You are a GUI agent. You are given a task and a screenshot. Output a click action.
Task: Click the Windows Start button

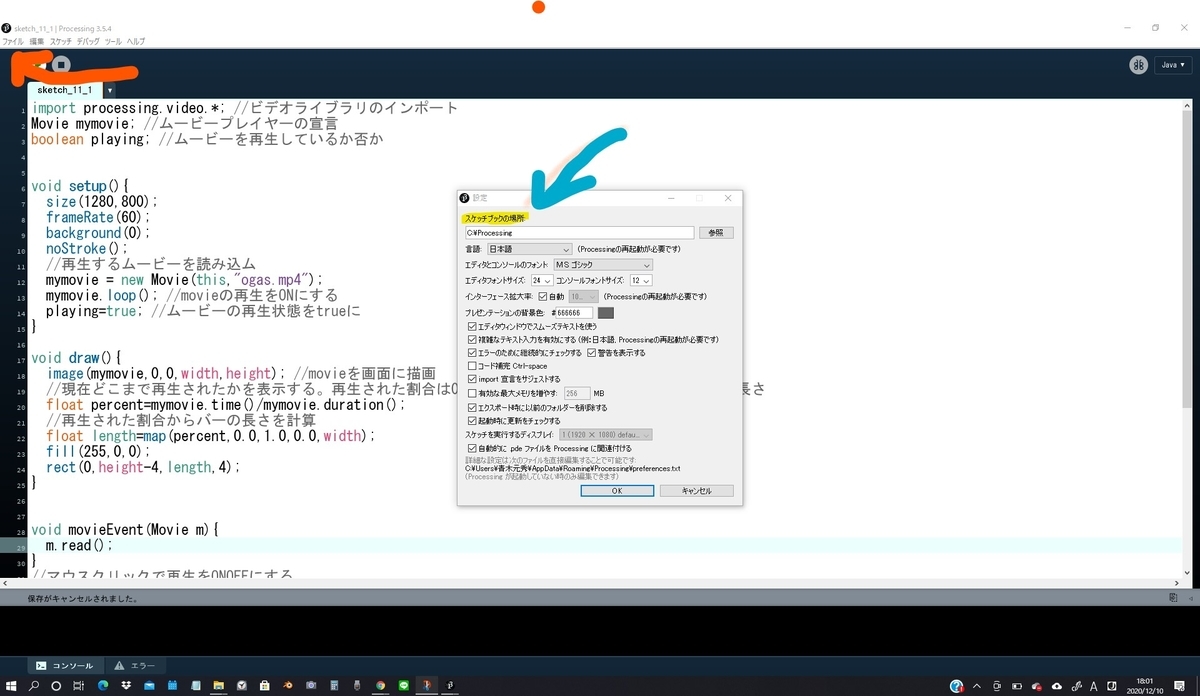point(10,685)
